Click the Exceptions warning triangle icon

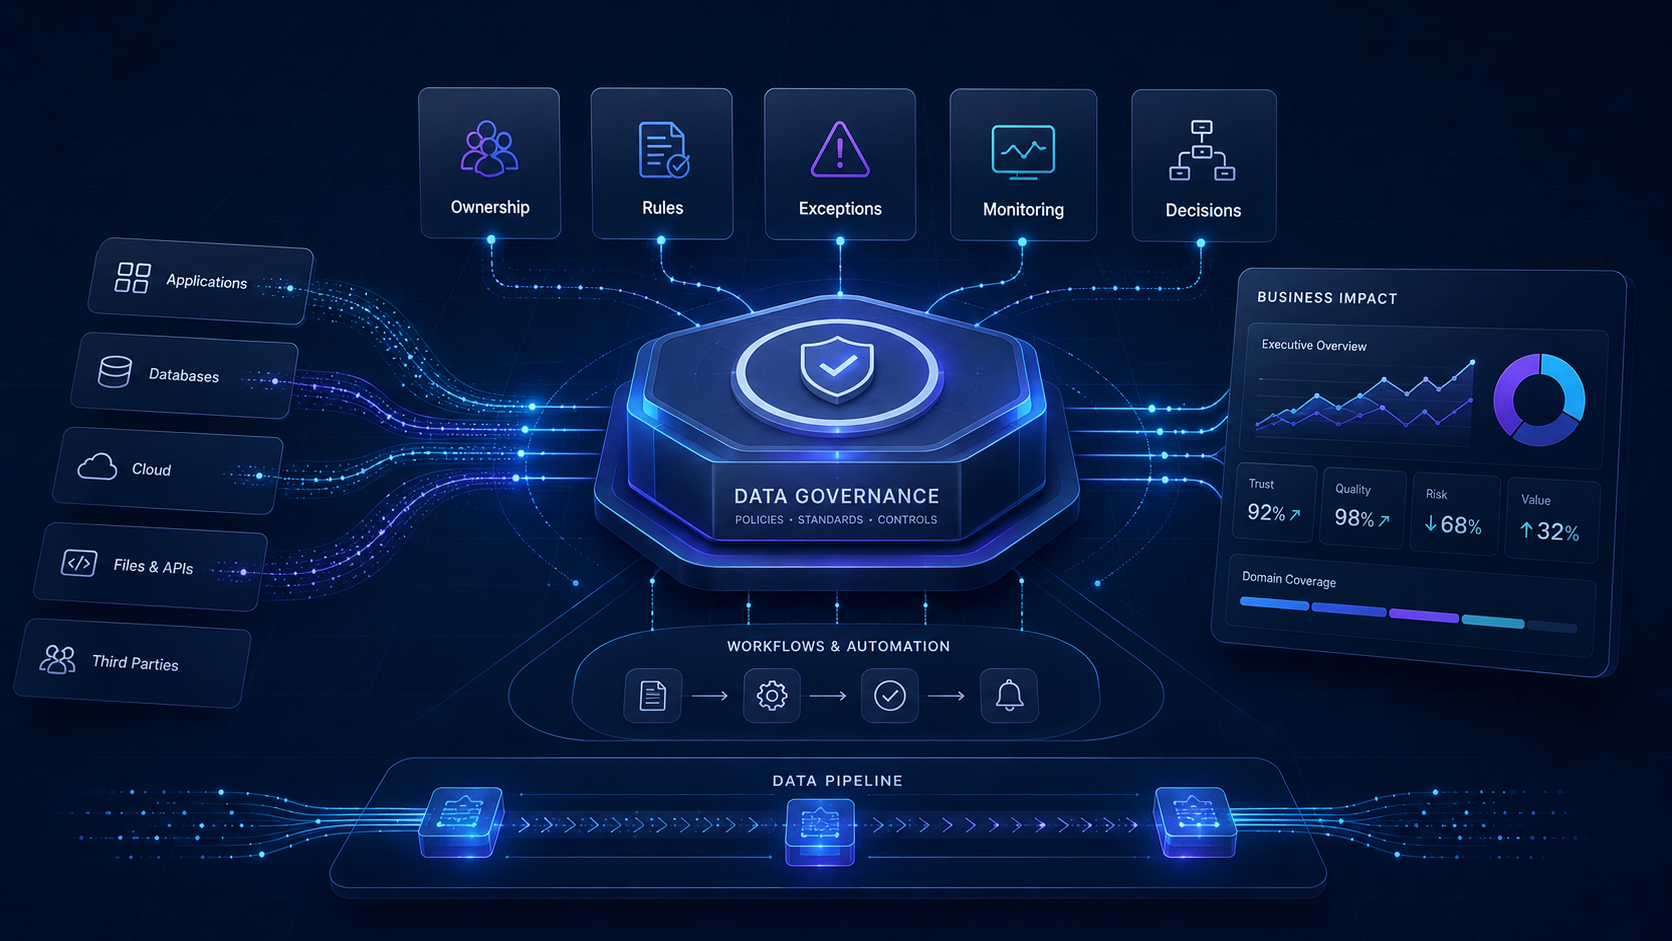pos(840,150)
